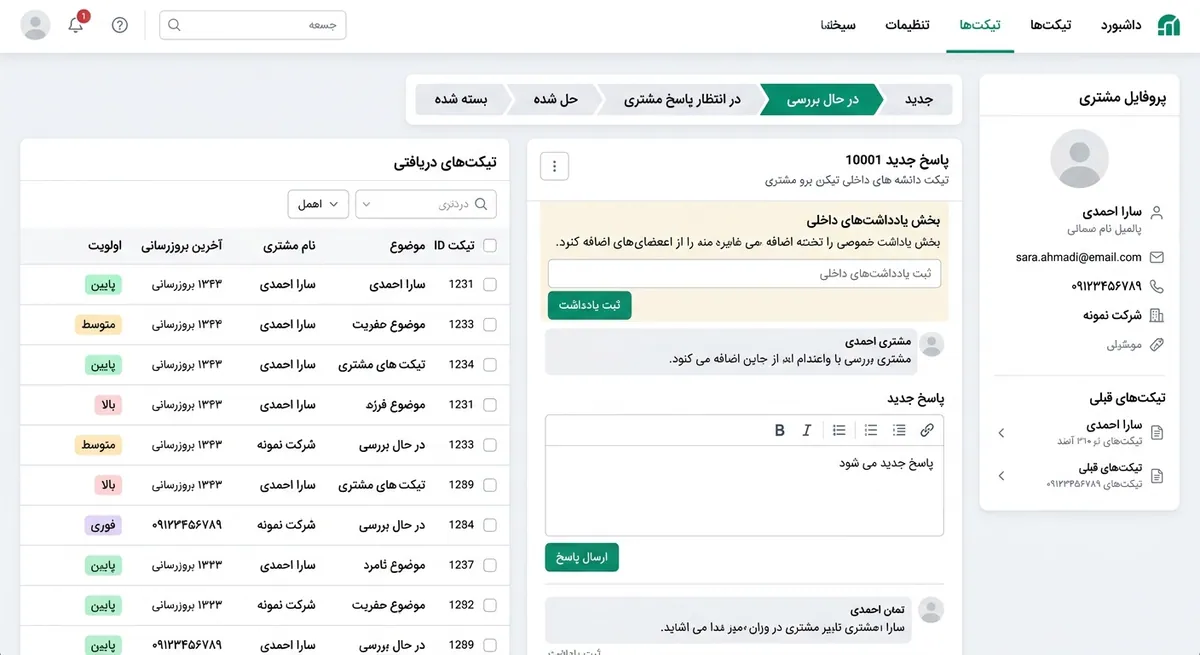Click the tag icon beside موشولی

point(1157,344)
